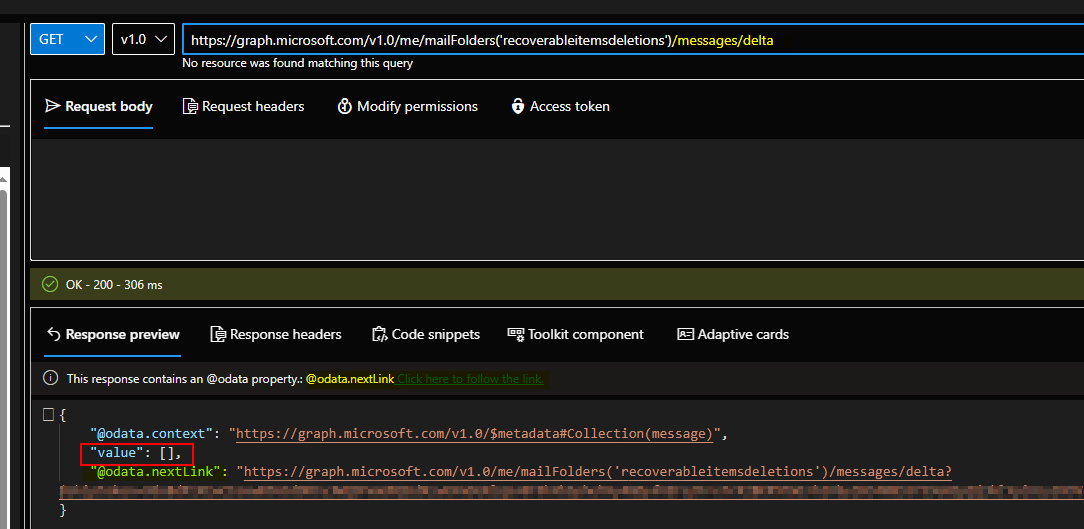Open the @odata.nextLink messages/delta URL
The height and width of the screenshot is (529, 1084).
tap(598, 472)
